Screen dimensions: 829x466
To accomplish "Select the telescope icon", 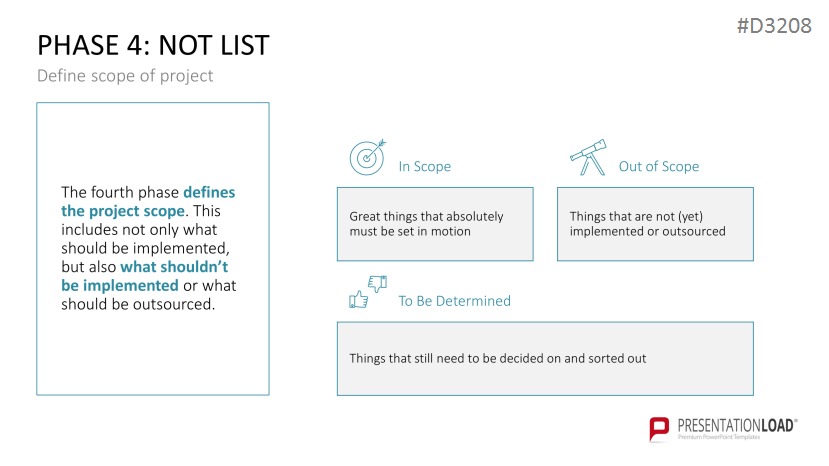I will 587,157.
